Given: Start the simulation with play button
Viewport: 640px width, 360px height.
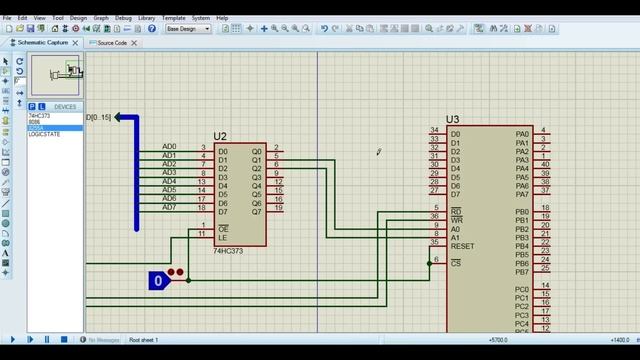Looking at the screenshot, I should point(13,339).
